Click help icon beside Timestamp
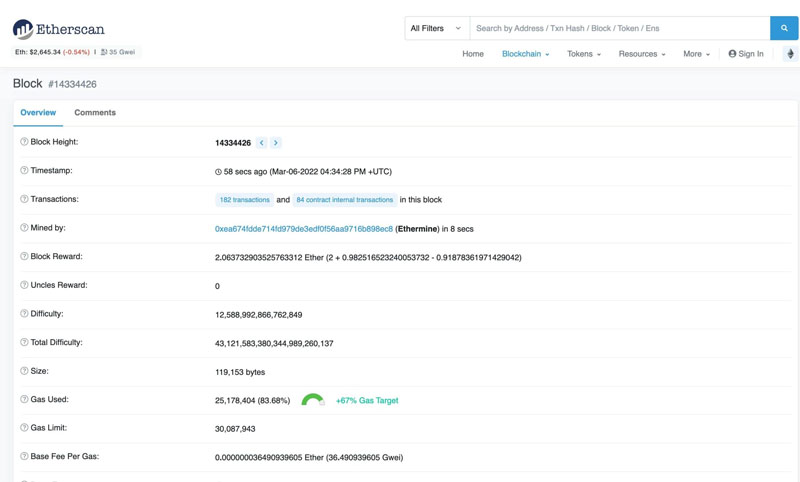Image resolution: width=800 pixels, height=482 pixels. 24,170
